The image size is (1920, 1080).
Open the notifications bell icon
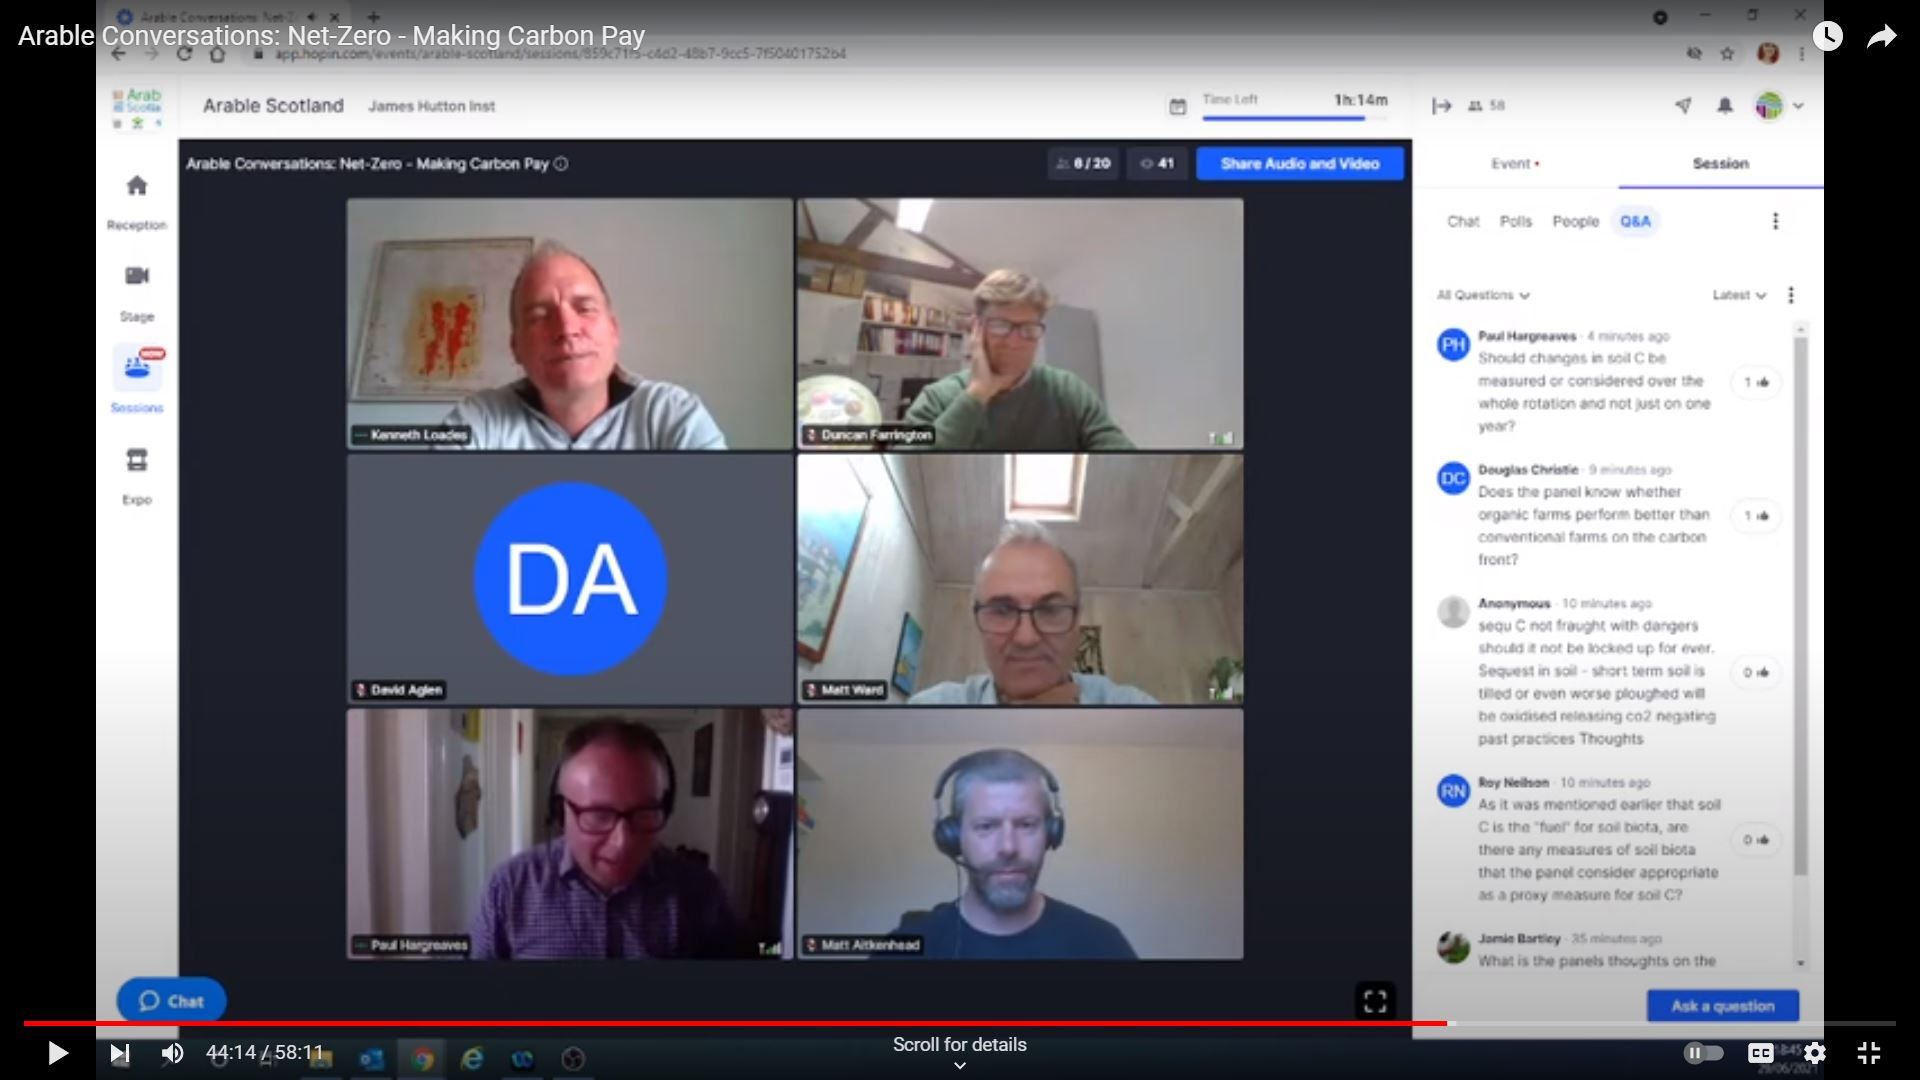pyautogui.click(x=1725, y=106)
